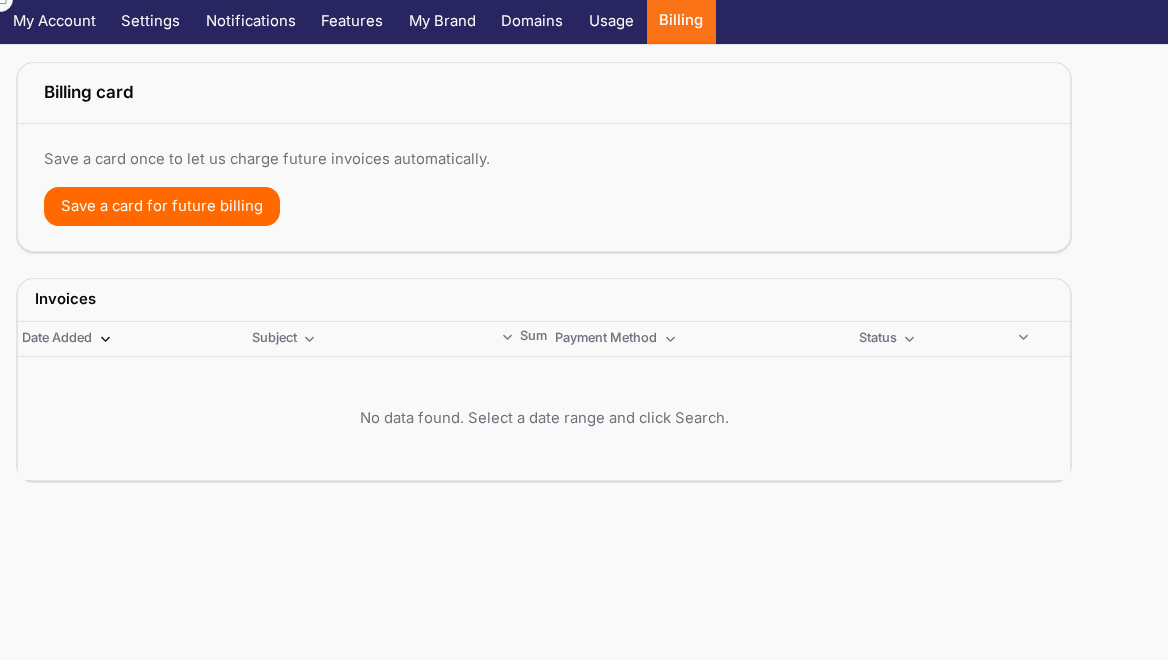1168x660 pixels.
Task: Click the 'Save a card once' description
Action: [x=267, y=159]
